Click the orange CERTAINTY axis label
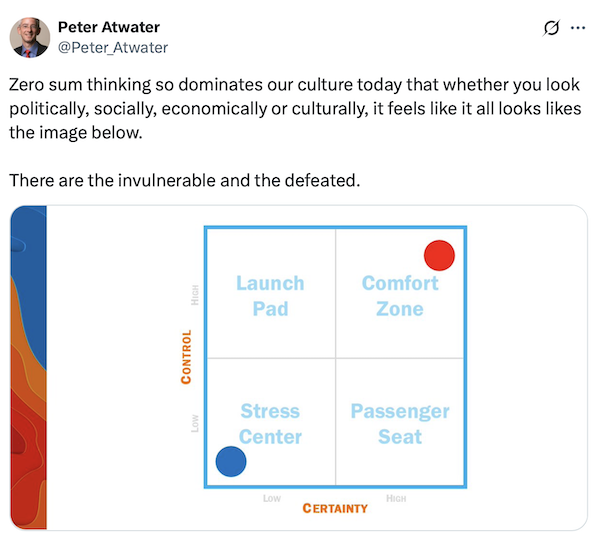This screenshot has width=600, height=540. click(x=335, y=508)
